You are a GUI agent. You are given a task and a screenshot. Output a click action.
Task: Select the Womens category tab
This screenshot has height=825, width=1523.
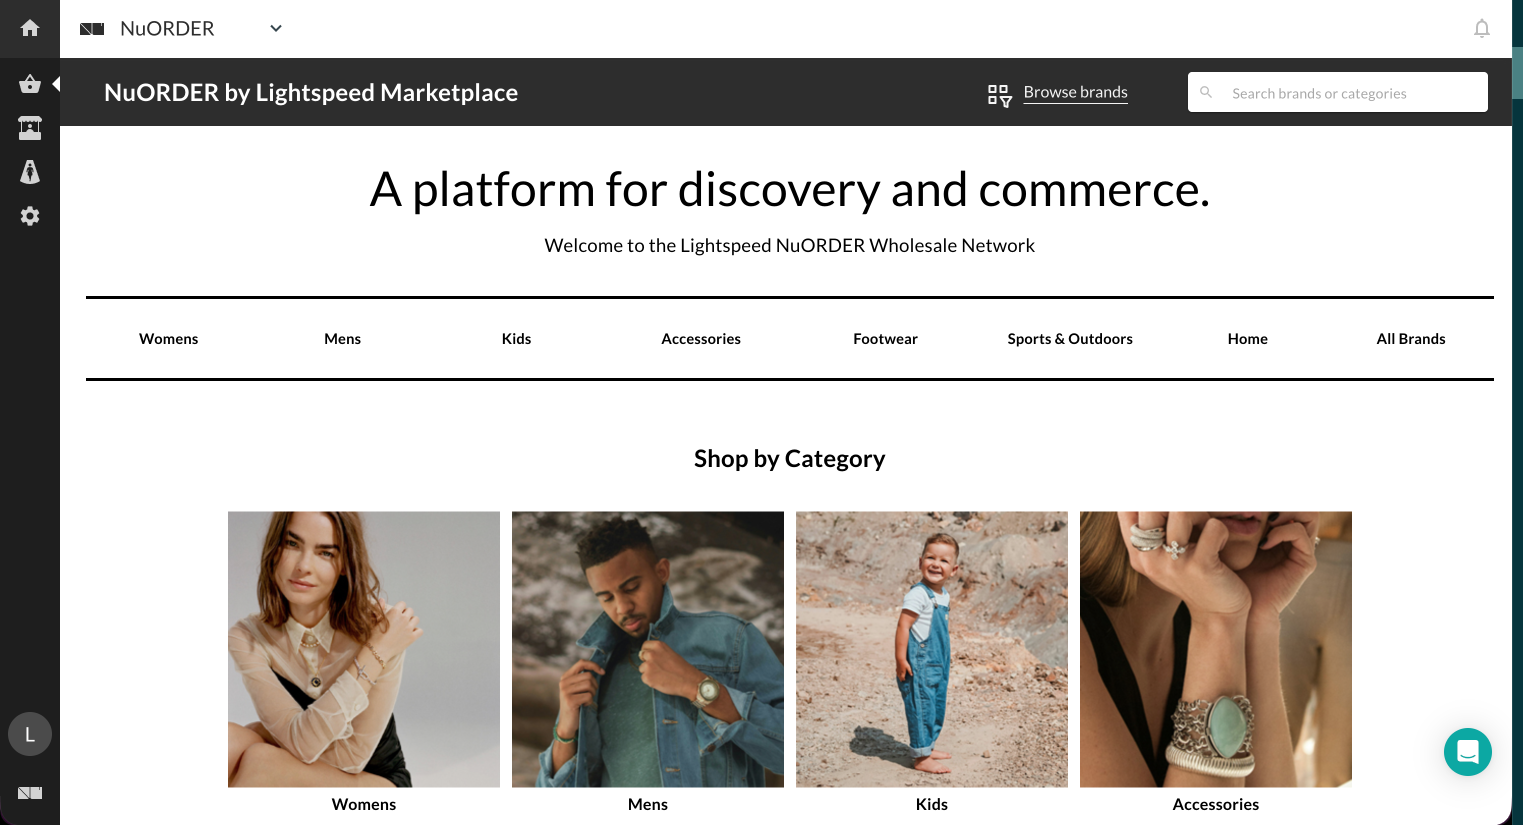169,339
